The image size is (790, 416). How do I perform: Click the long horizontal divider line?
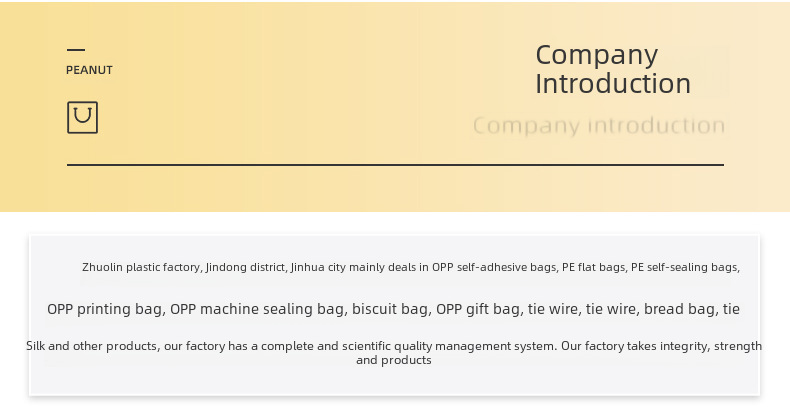(x=396, y=165)
